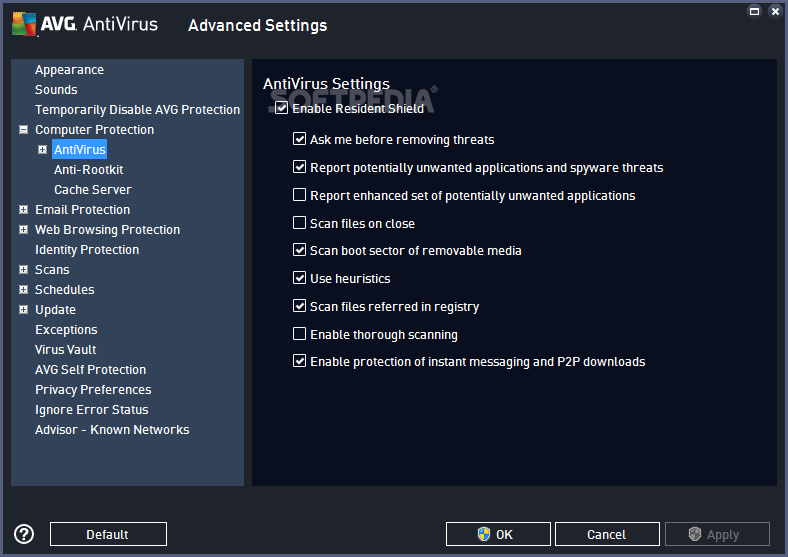The image size is (788, 557).
Task: Select Email Protection label
Action: point(82,210)
